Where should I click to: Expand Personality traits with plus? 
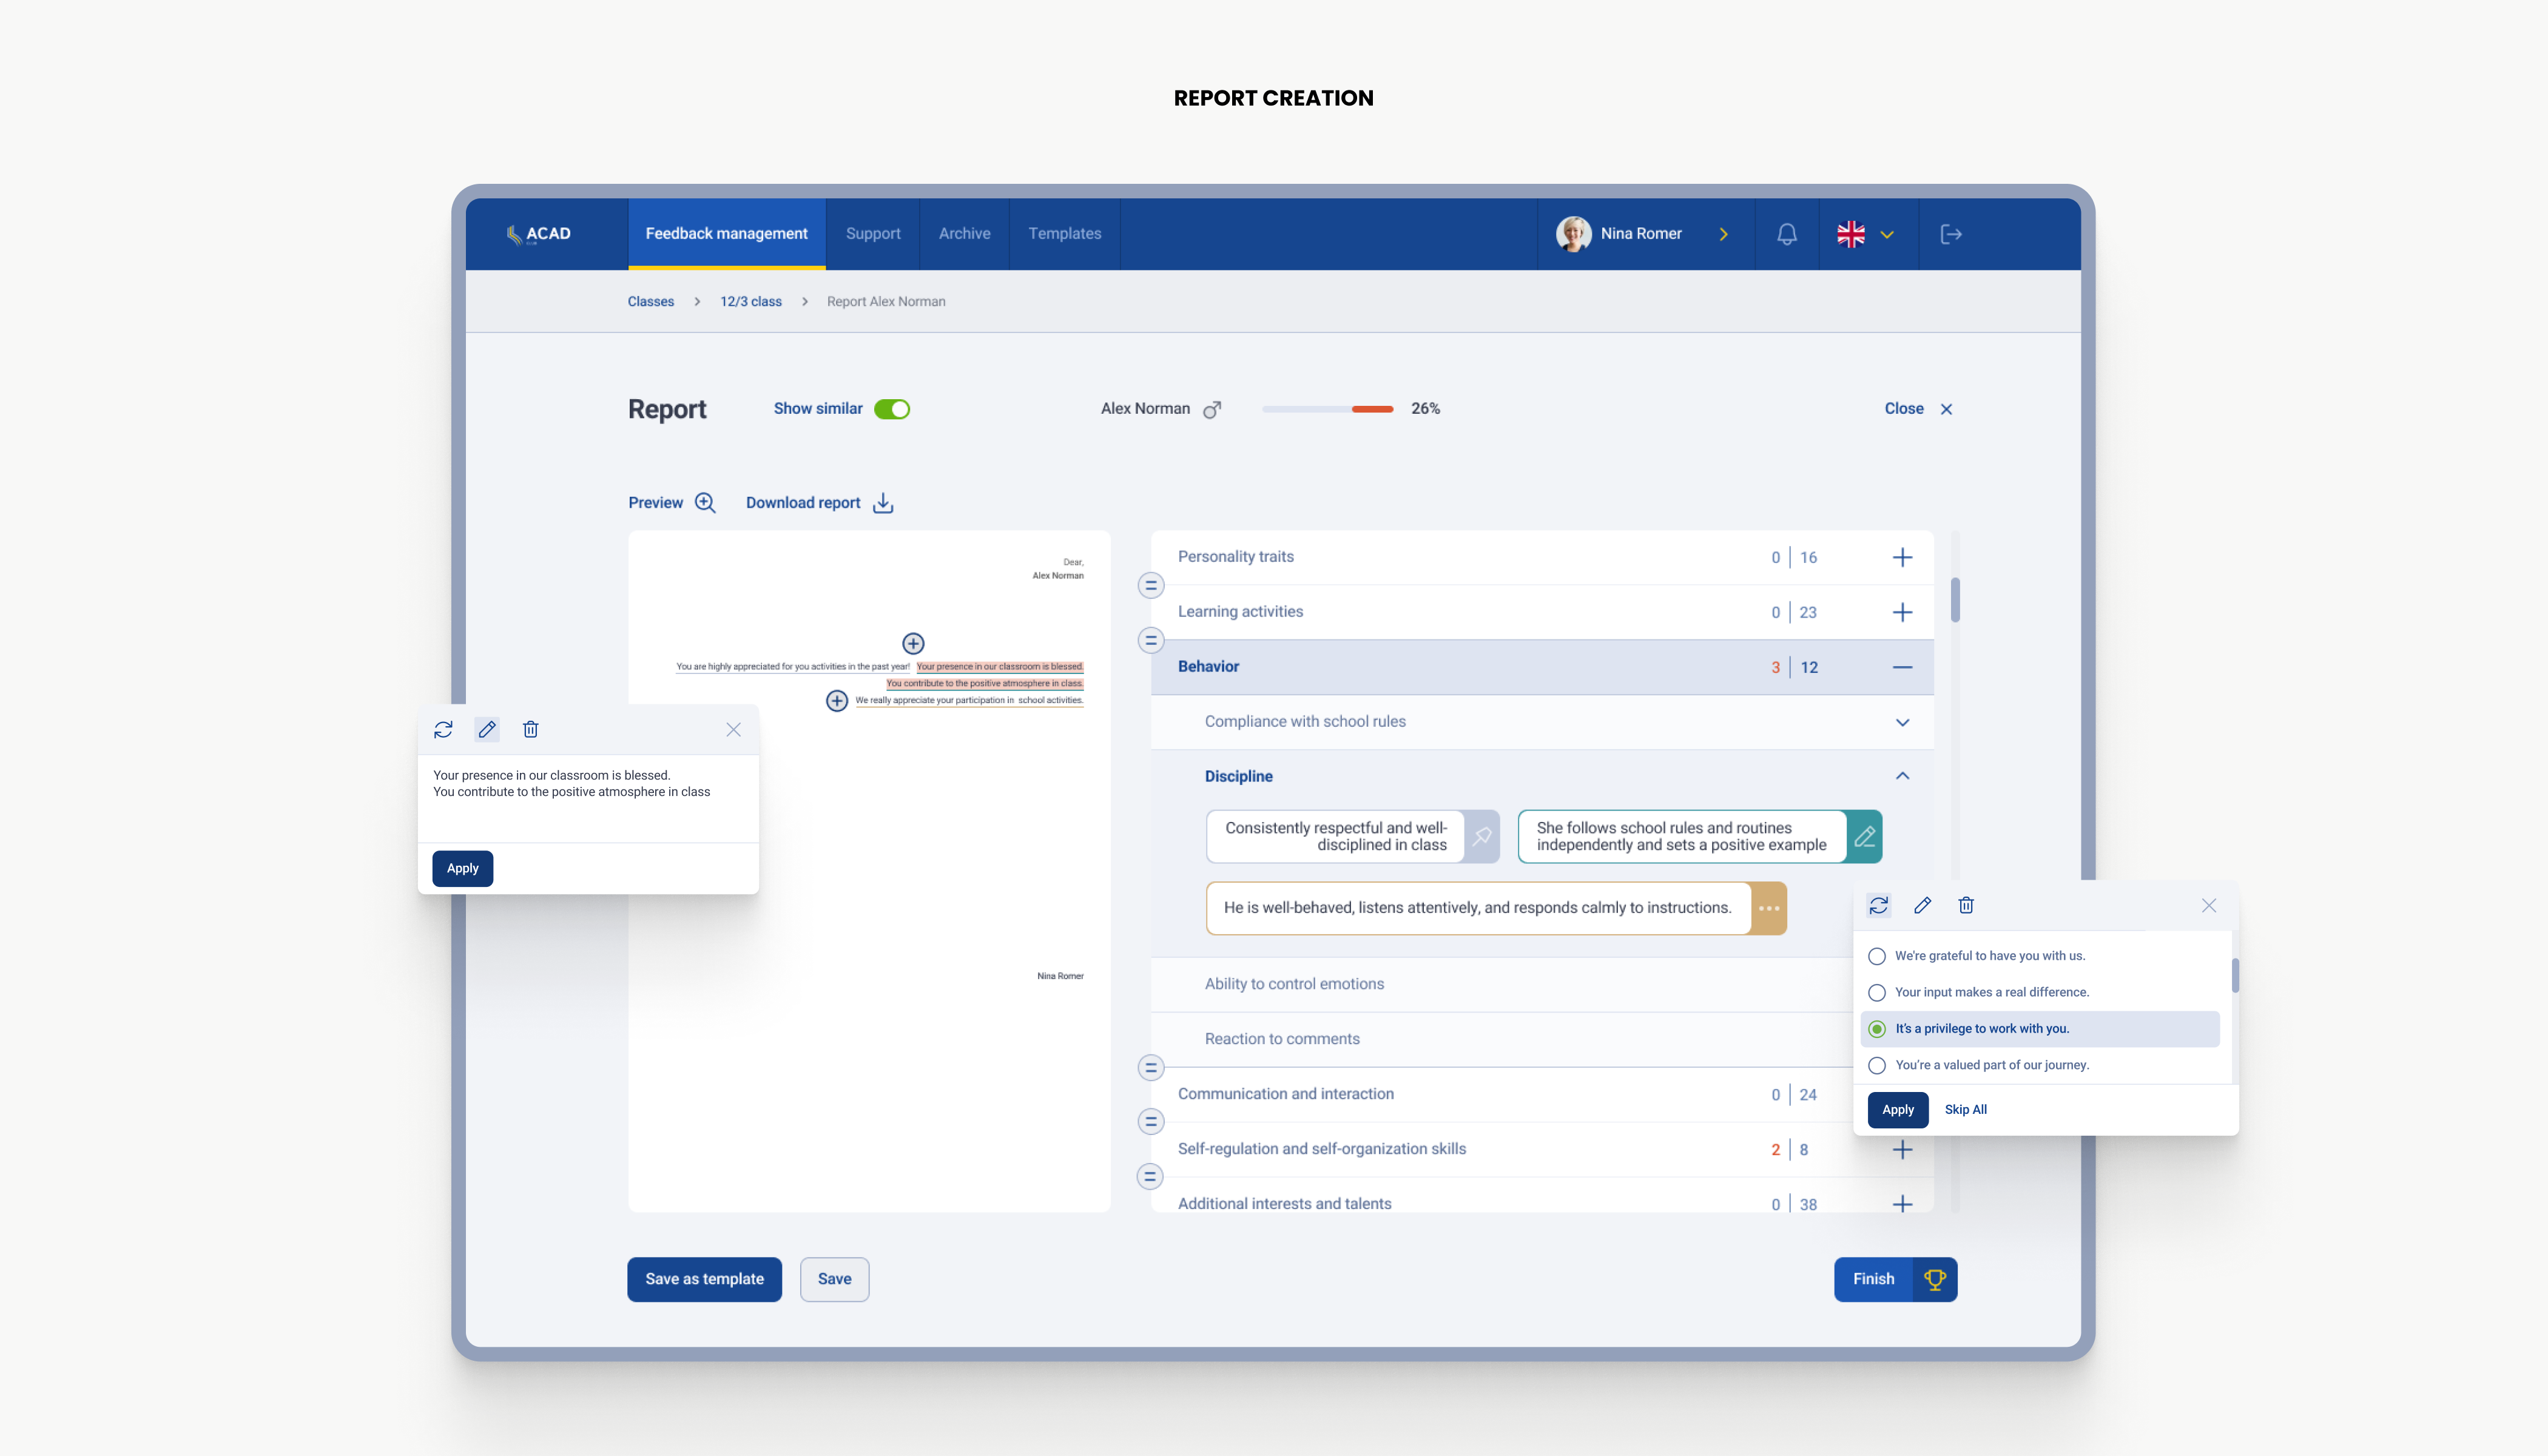click(x=1903, y=557)
